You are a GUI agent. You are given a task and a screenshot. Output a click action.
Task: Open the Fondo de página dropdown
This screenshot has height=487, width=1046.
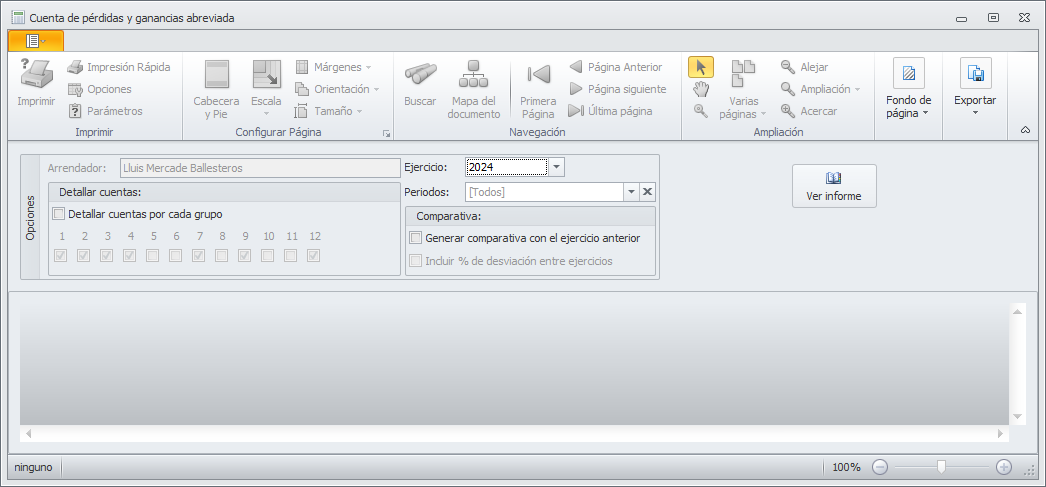point(909,89)
